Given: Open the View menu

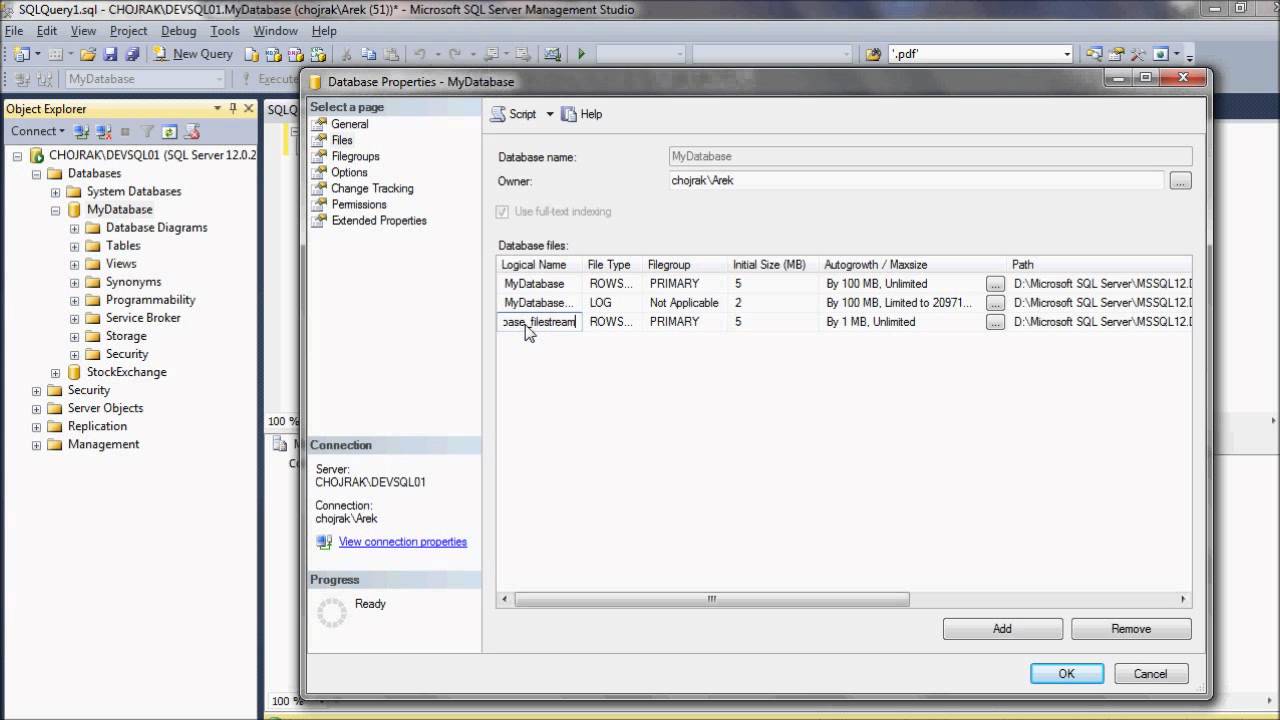Looking at the screenshot, I should click(83, 31).
